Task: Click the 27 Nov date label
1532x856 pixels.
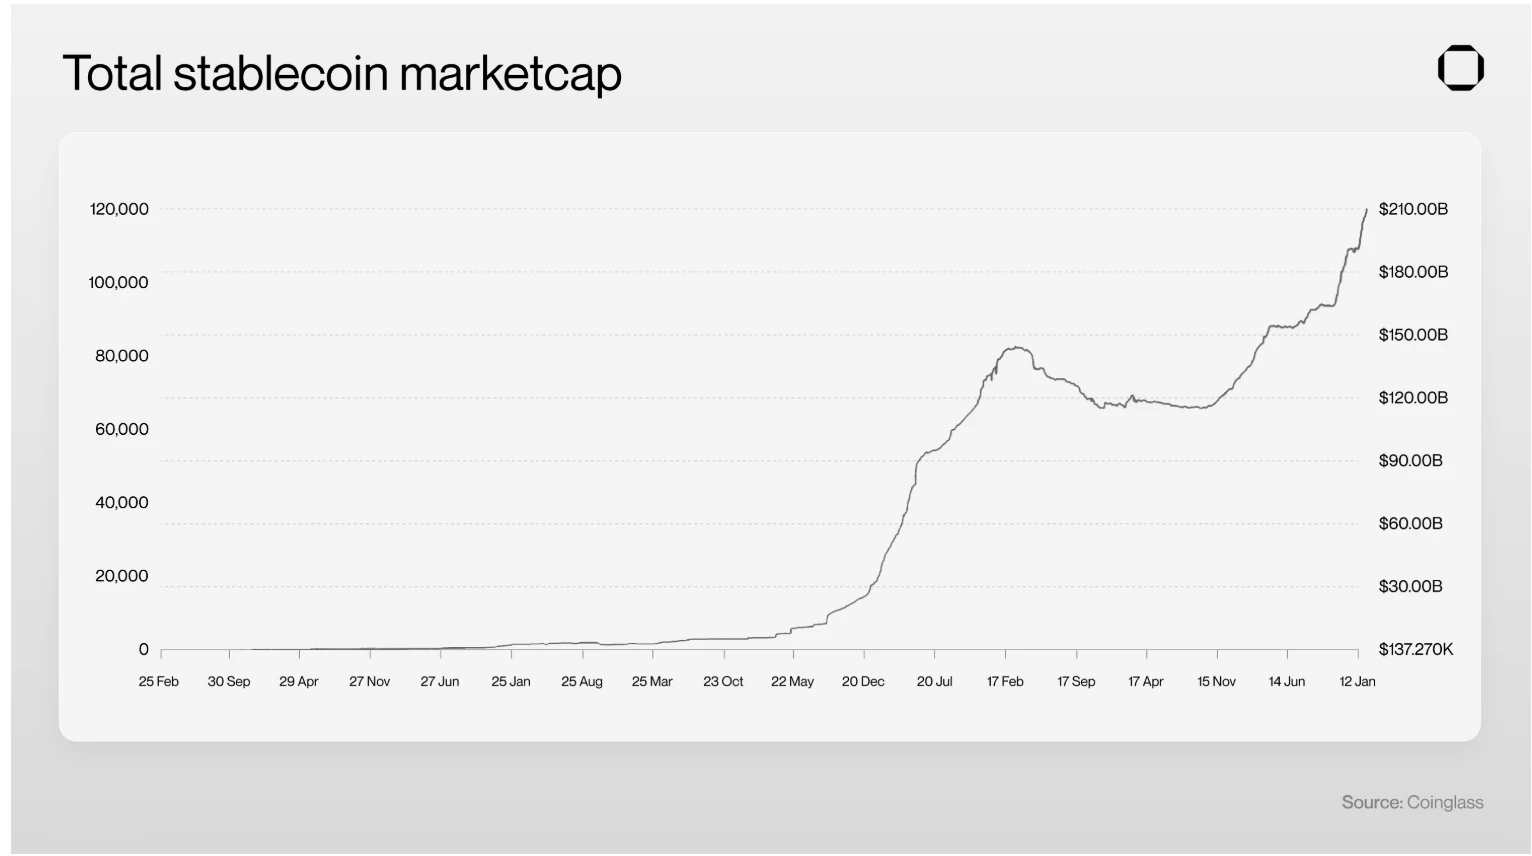Action: click(x=369, y=682)
